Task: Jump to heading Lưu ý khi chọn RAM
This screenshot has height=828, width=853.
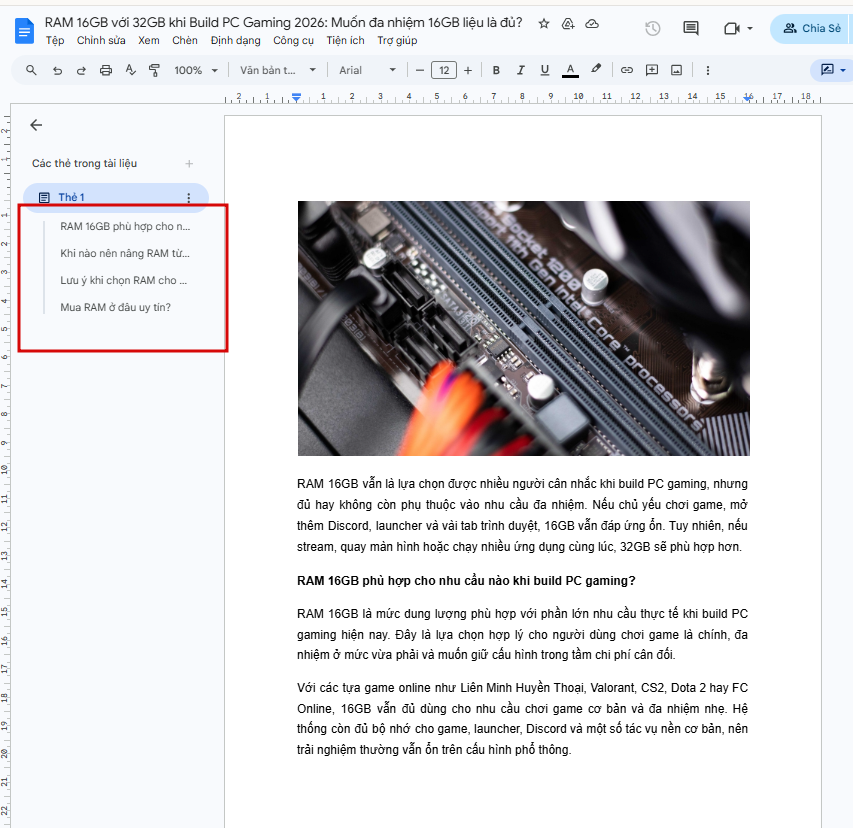Action: pos(123,281)
